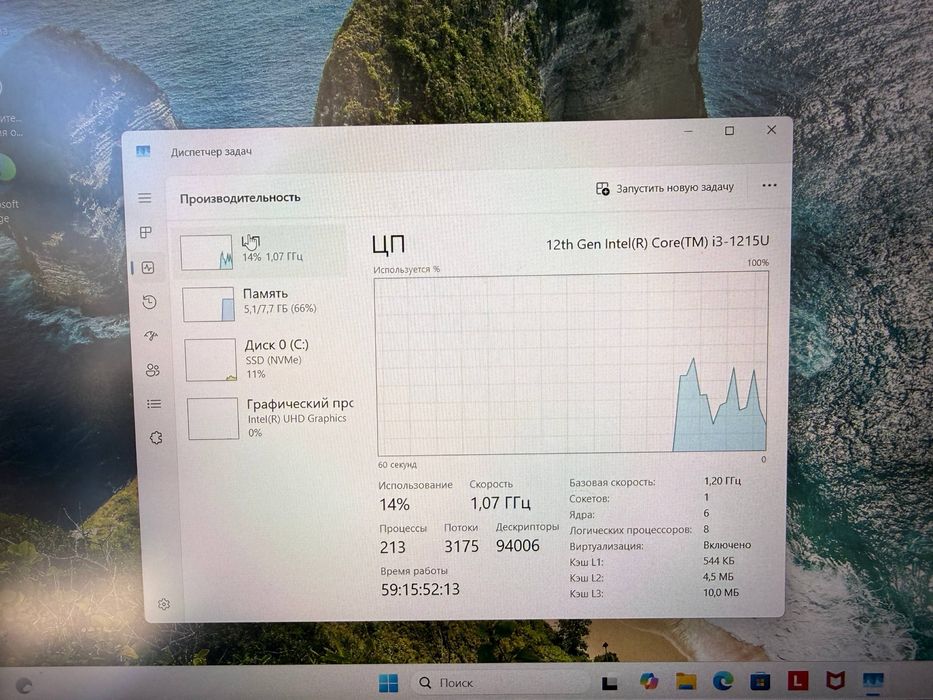The height and width of the screenshot is (700, 933).
Task: Click the GPU mini graph thumbnail
Action: pos(213,418)
